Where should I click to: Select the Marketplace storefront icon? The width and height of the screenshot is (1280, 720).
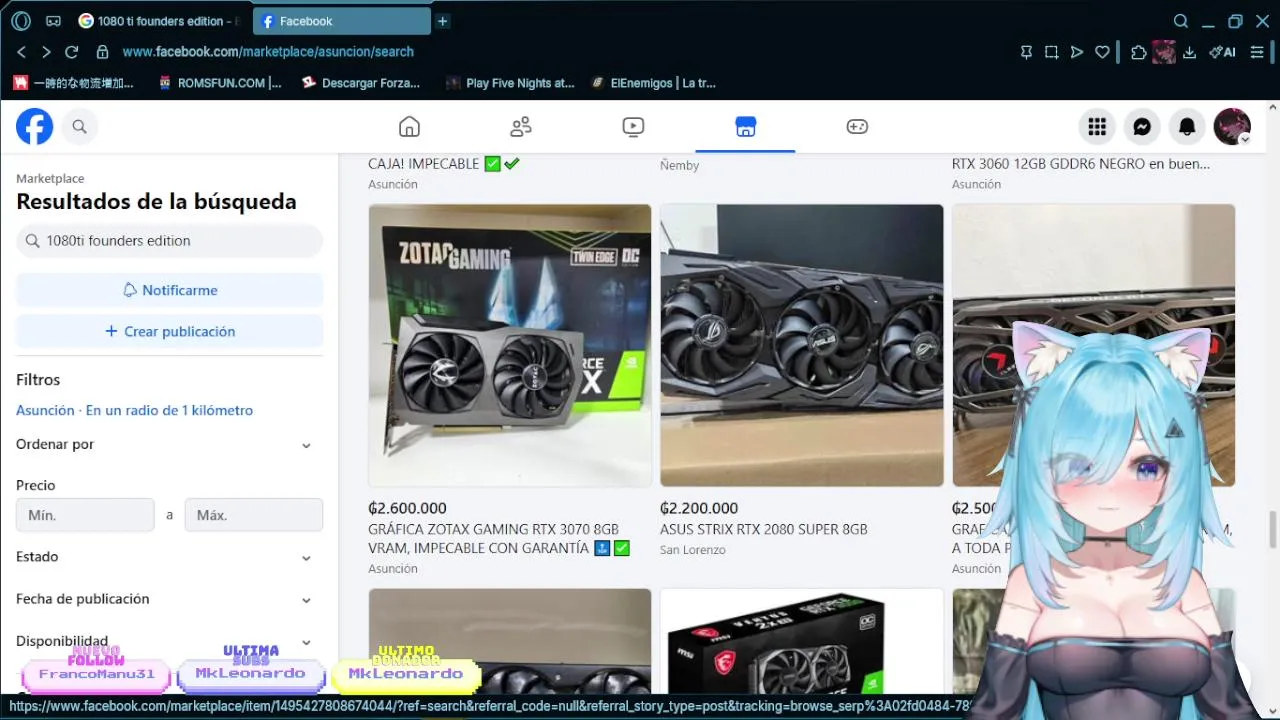click(745, 127)
